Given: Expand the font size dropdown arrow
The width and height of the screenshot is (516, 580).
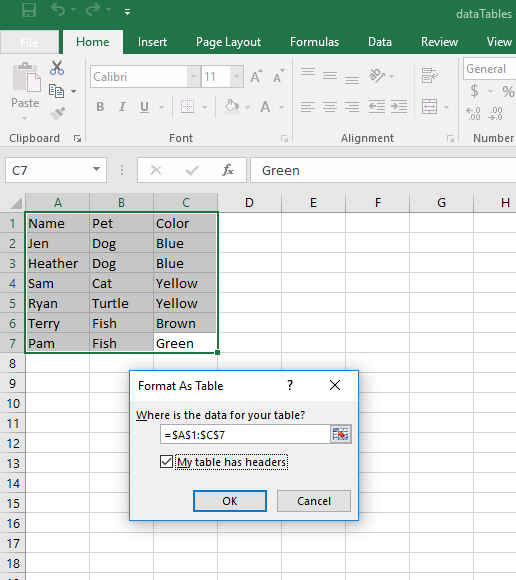Looking at the screenshot, I should (236, 77).
